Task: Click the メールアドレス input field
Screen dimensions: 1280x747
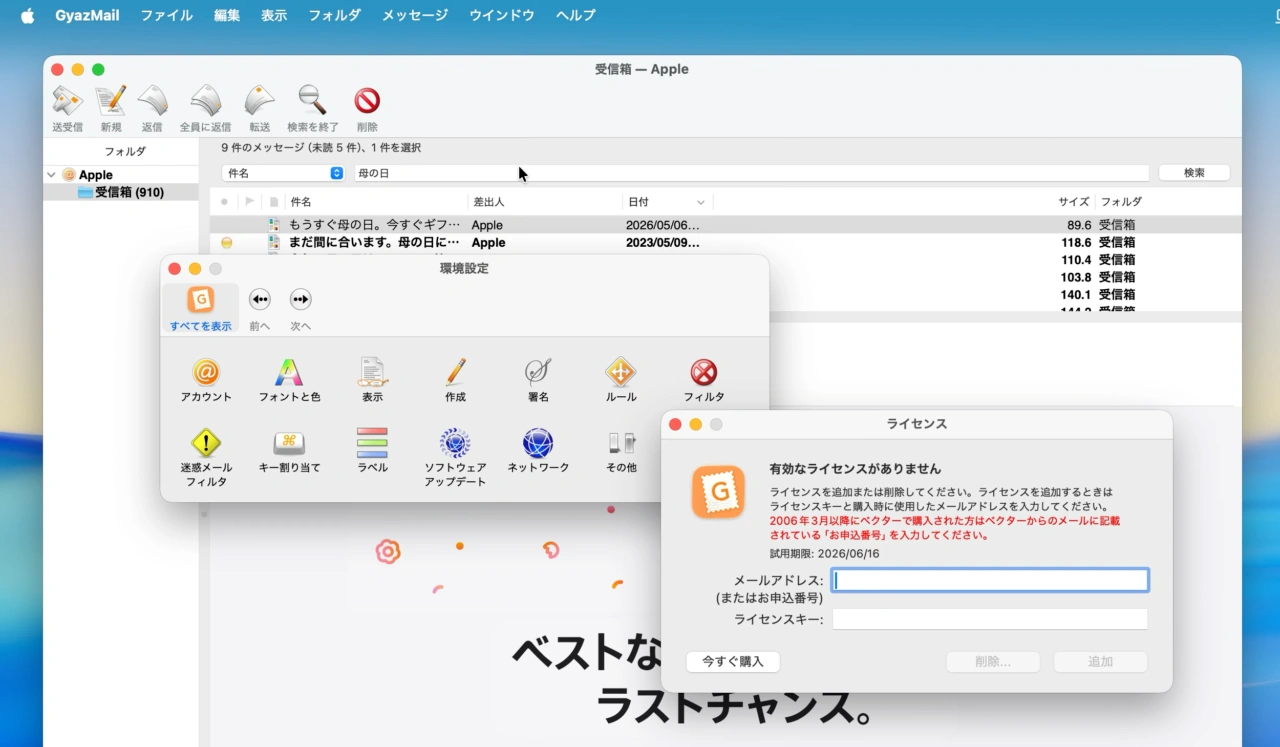Action: (990, 580)
